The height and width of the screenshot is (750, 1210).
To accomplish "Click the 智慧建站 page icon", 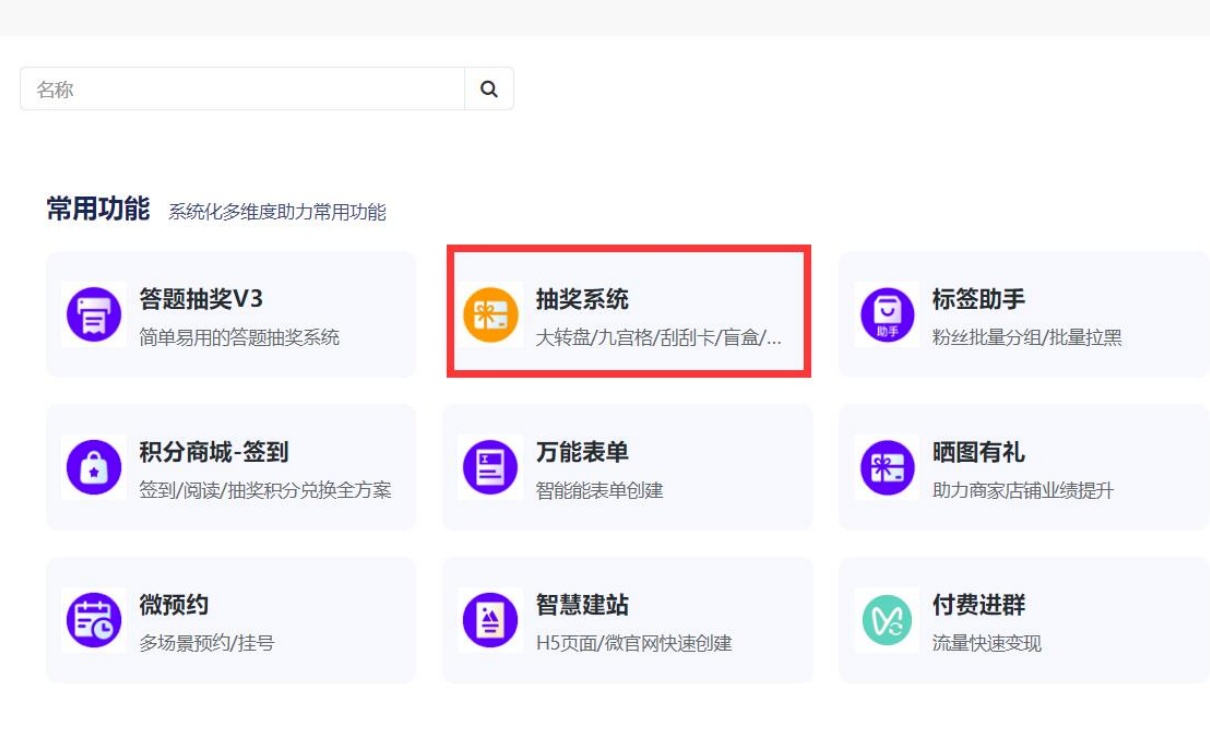I will point(489,619).
